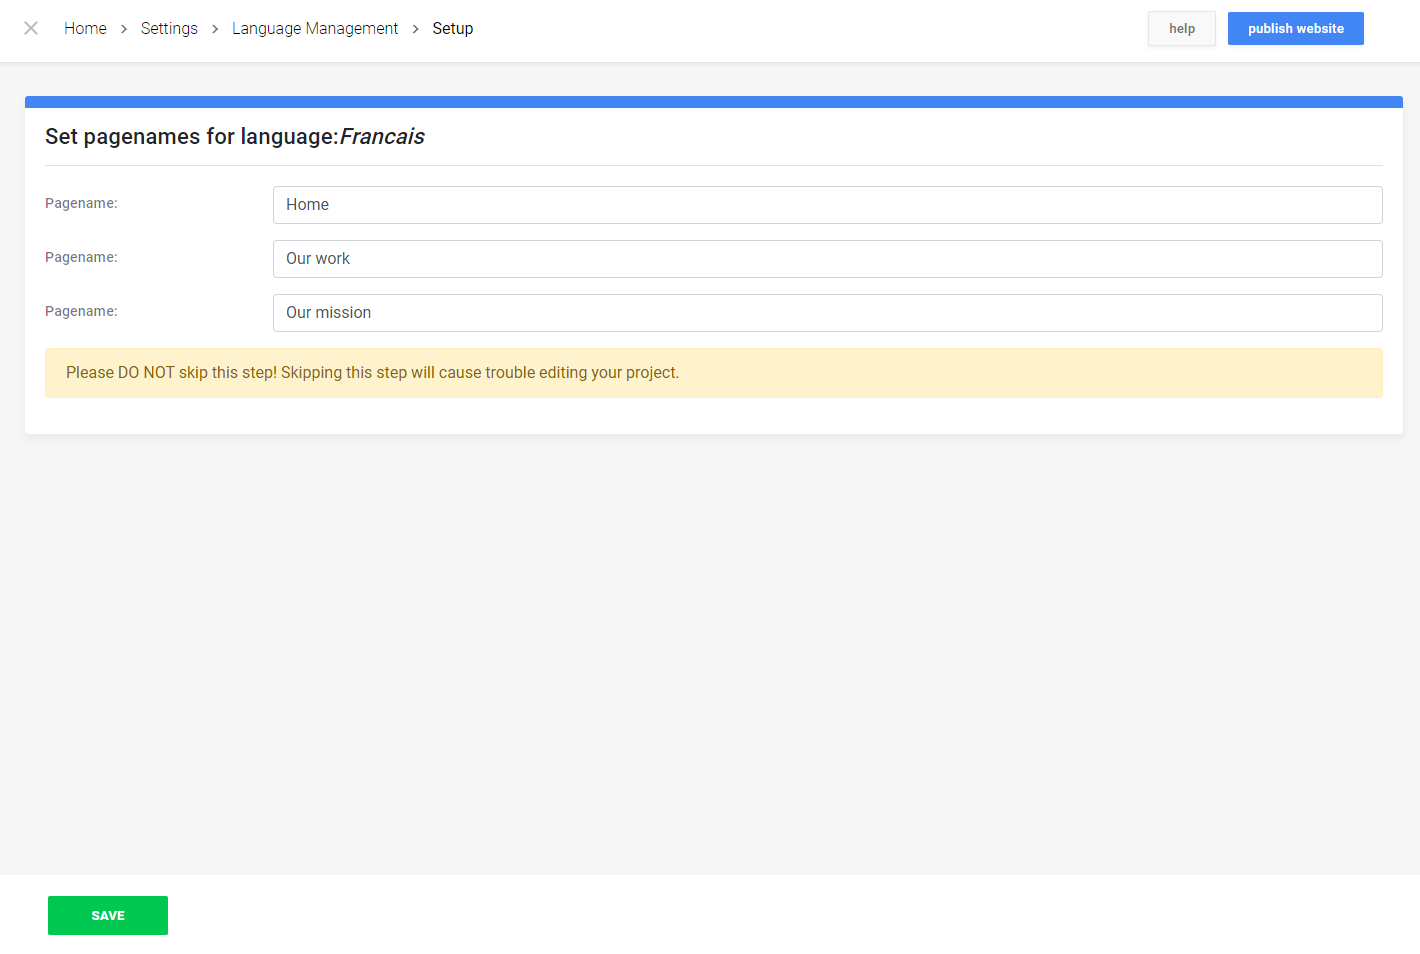Save the pagenames with the green SAVE button
This screenshot has height=954, width=1420.
[x=108, y=915]
